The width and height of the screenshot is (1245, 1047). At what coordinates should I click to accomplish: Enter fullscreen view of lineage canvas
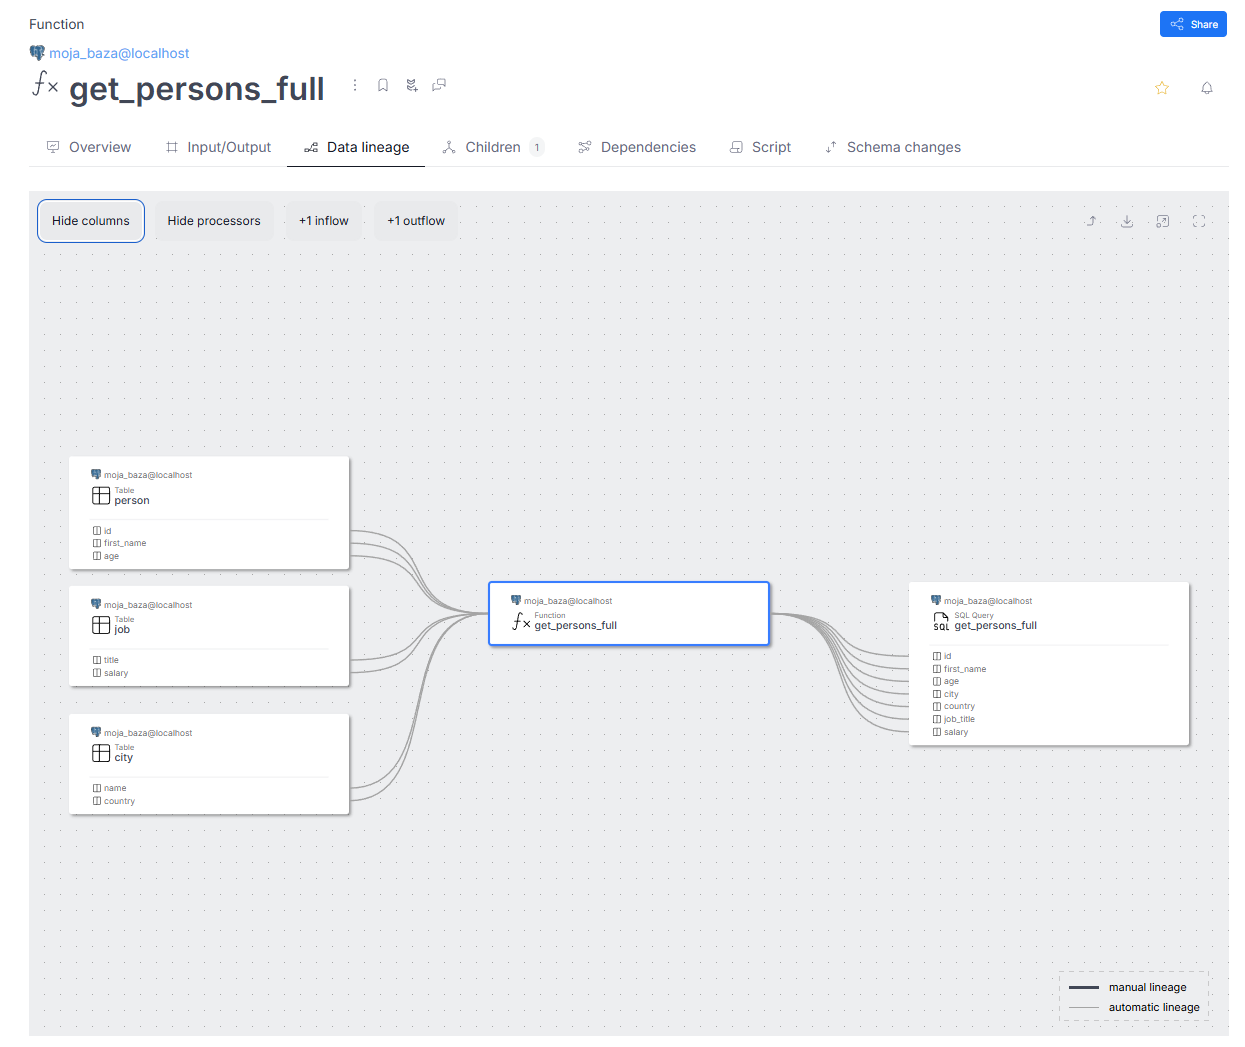pos(1199,221)
